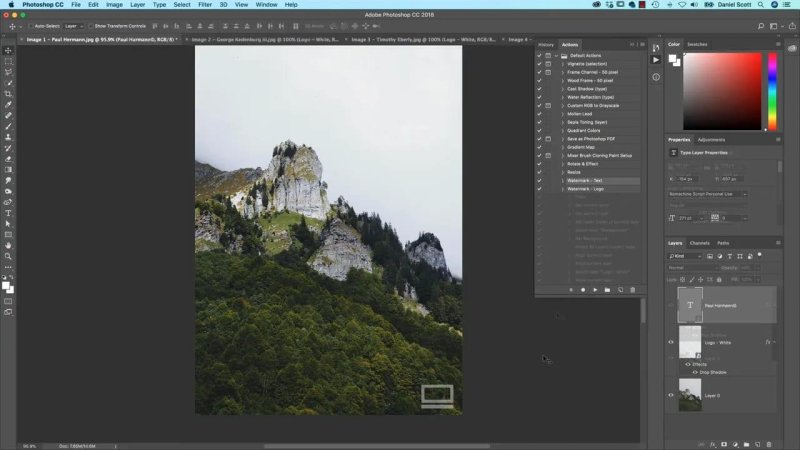This screenshot has height=450, width=800.
Task: Open the Auto-Select Layer dropdown
Action: click(x=73, y=26)
